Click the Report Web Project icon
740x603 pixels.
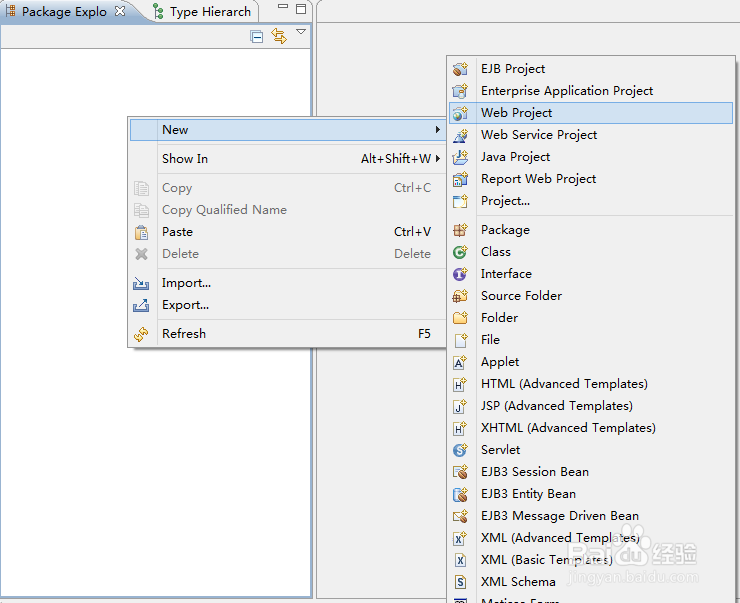(460, 179)
